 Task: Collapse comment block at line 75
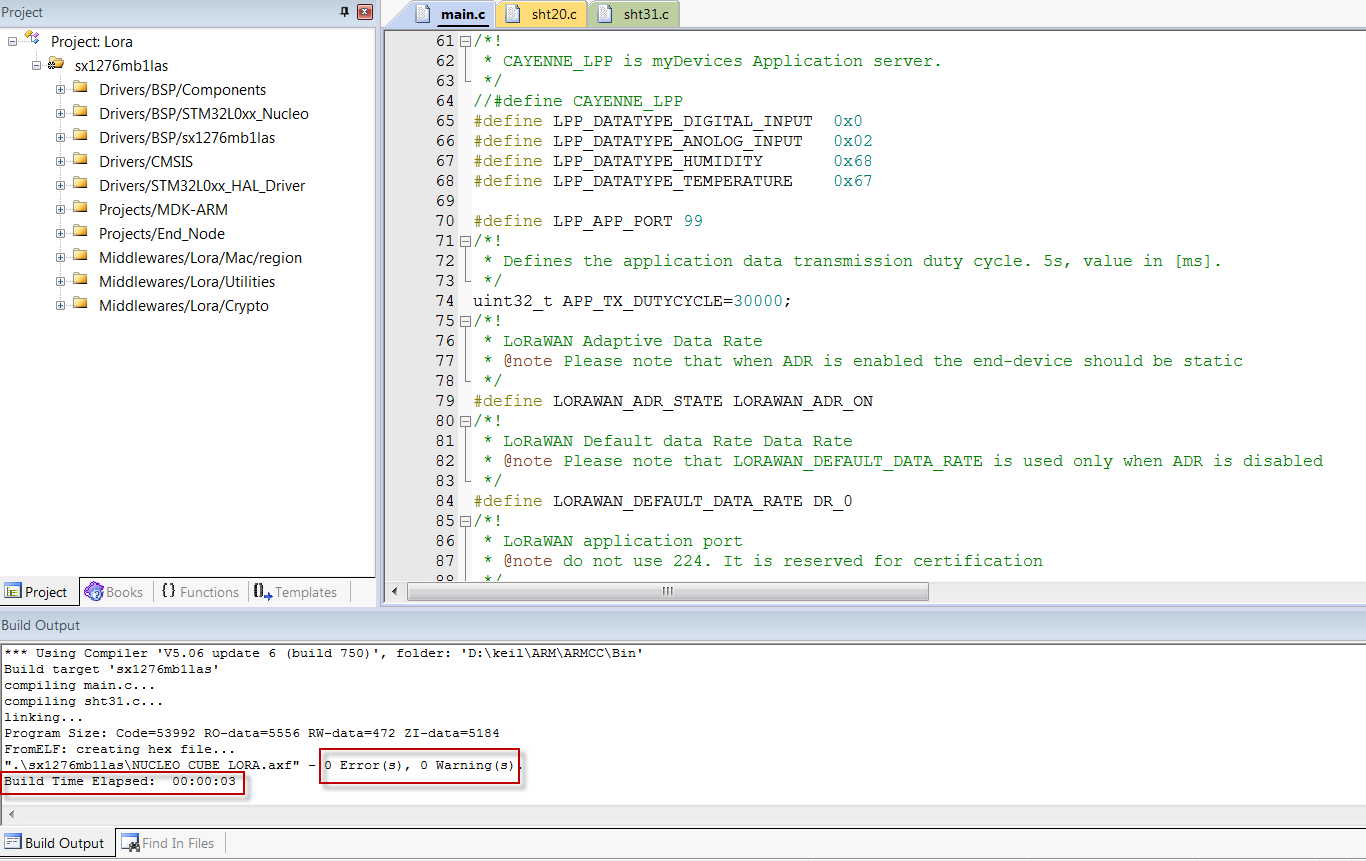(x=465, y=321)
